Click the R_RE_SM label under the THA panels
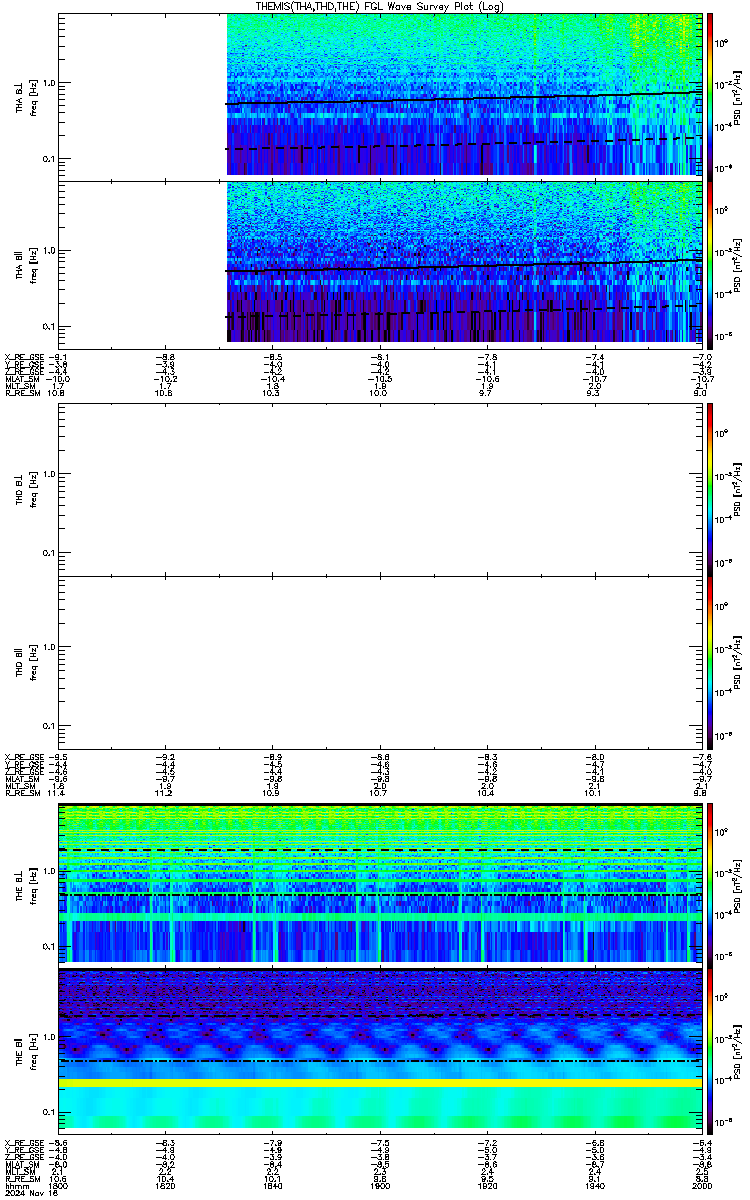Viewport: 750px width, 1200px height. click(x=22, y=393)
